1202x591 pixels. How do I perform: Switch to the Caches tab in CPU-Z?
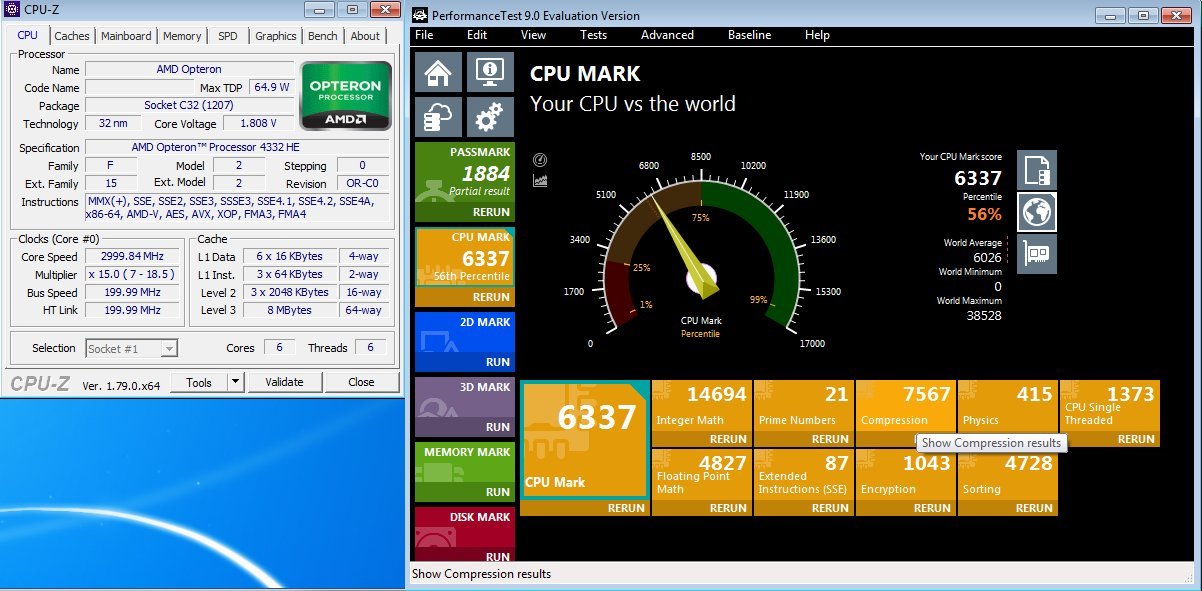(72, 36)
